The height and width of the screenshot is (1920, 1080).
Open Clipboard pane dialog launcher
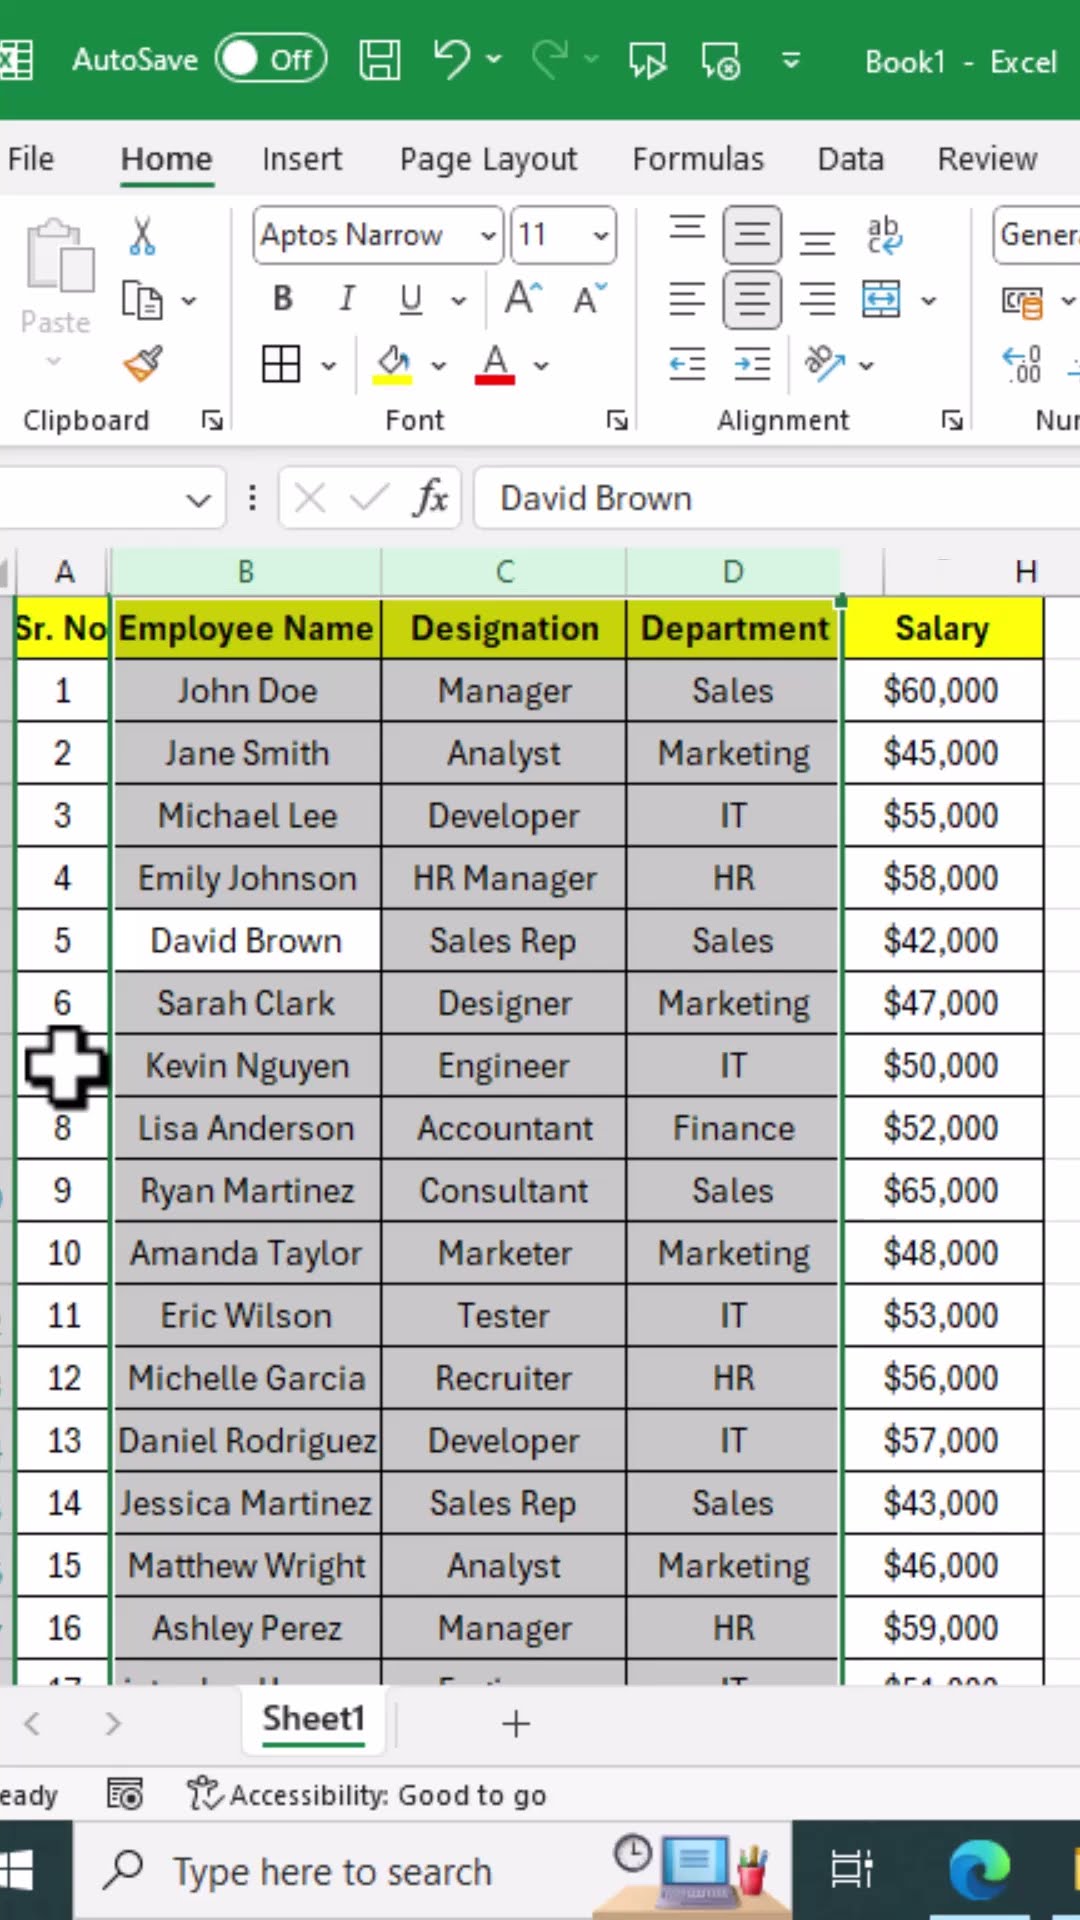pos(212,420)
